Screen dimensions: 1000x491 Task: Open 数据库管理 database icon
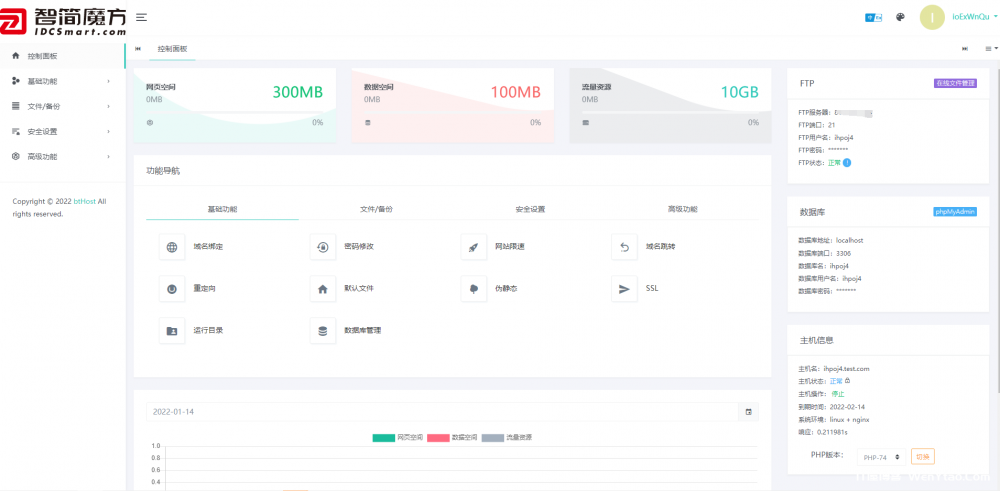[322, 330]
